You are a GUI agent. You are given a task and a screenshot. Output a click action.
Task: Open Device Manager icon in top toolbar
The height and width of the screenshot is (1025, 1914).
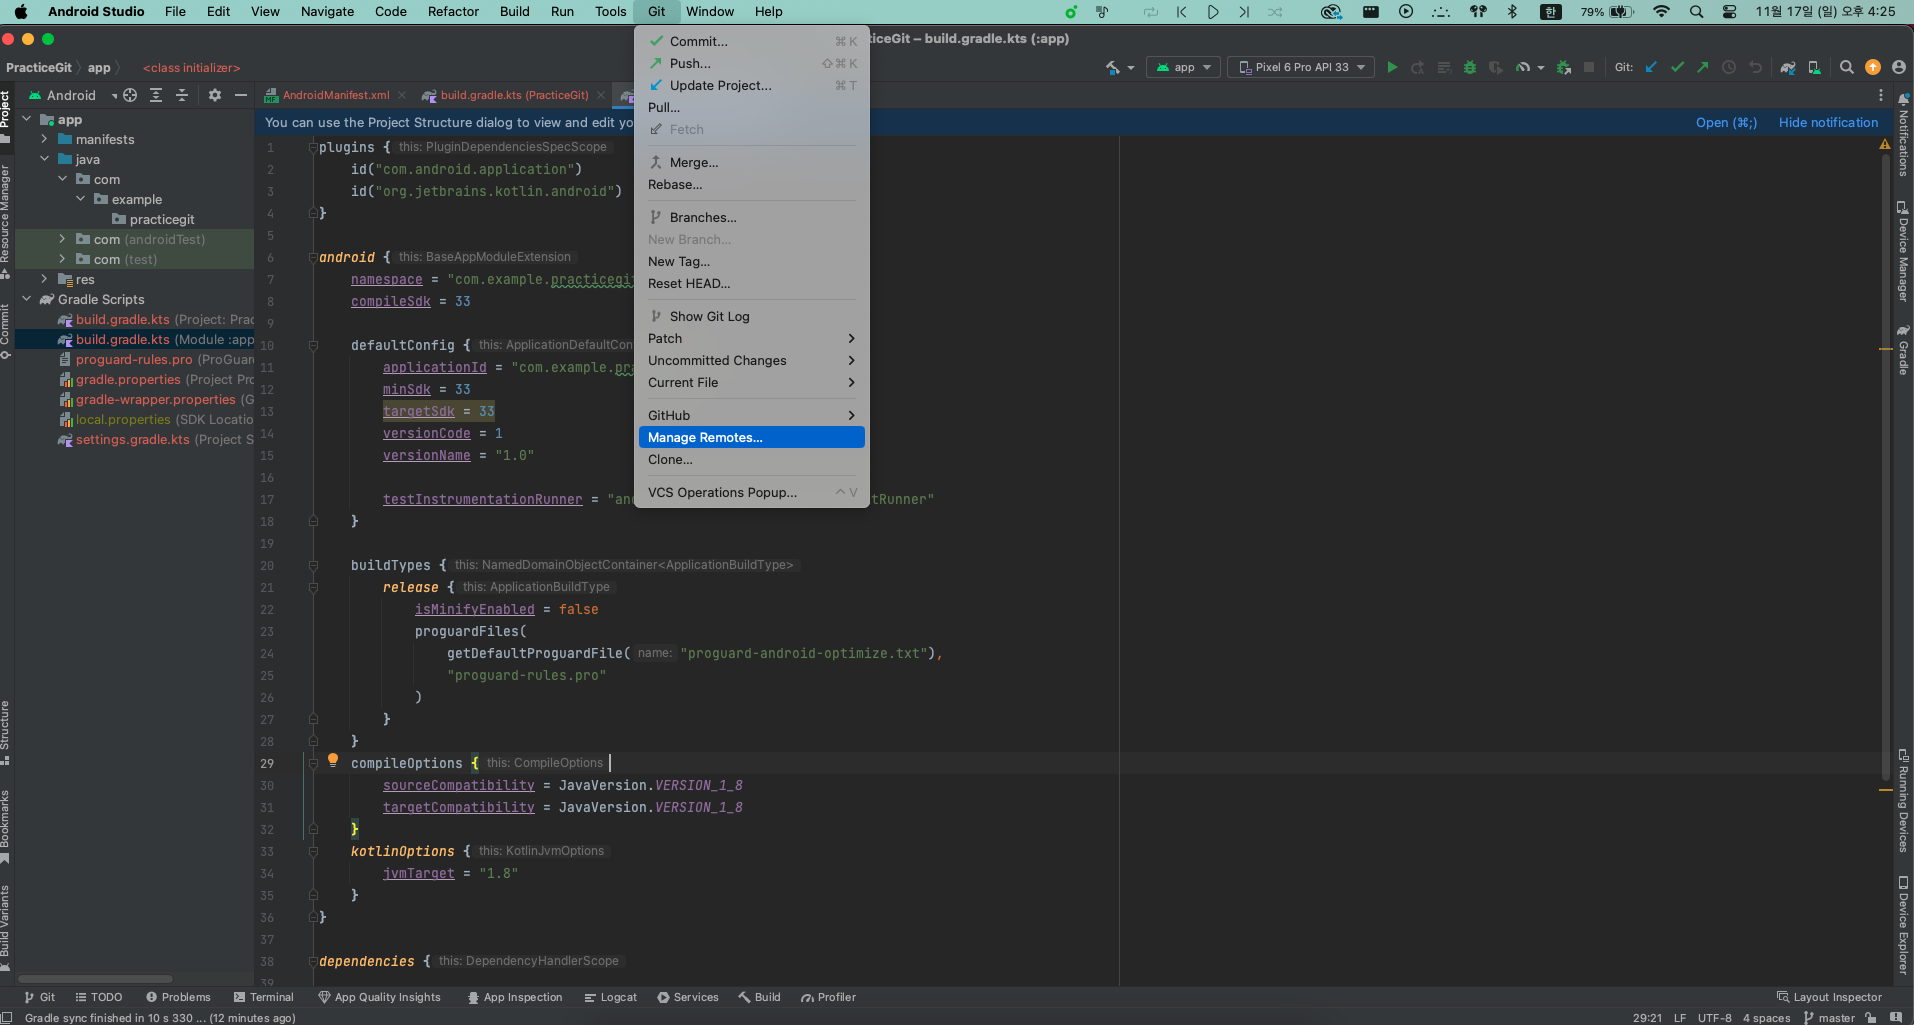[1814, 67]
